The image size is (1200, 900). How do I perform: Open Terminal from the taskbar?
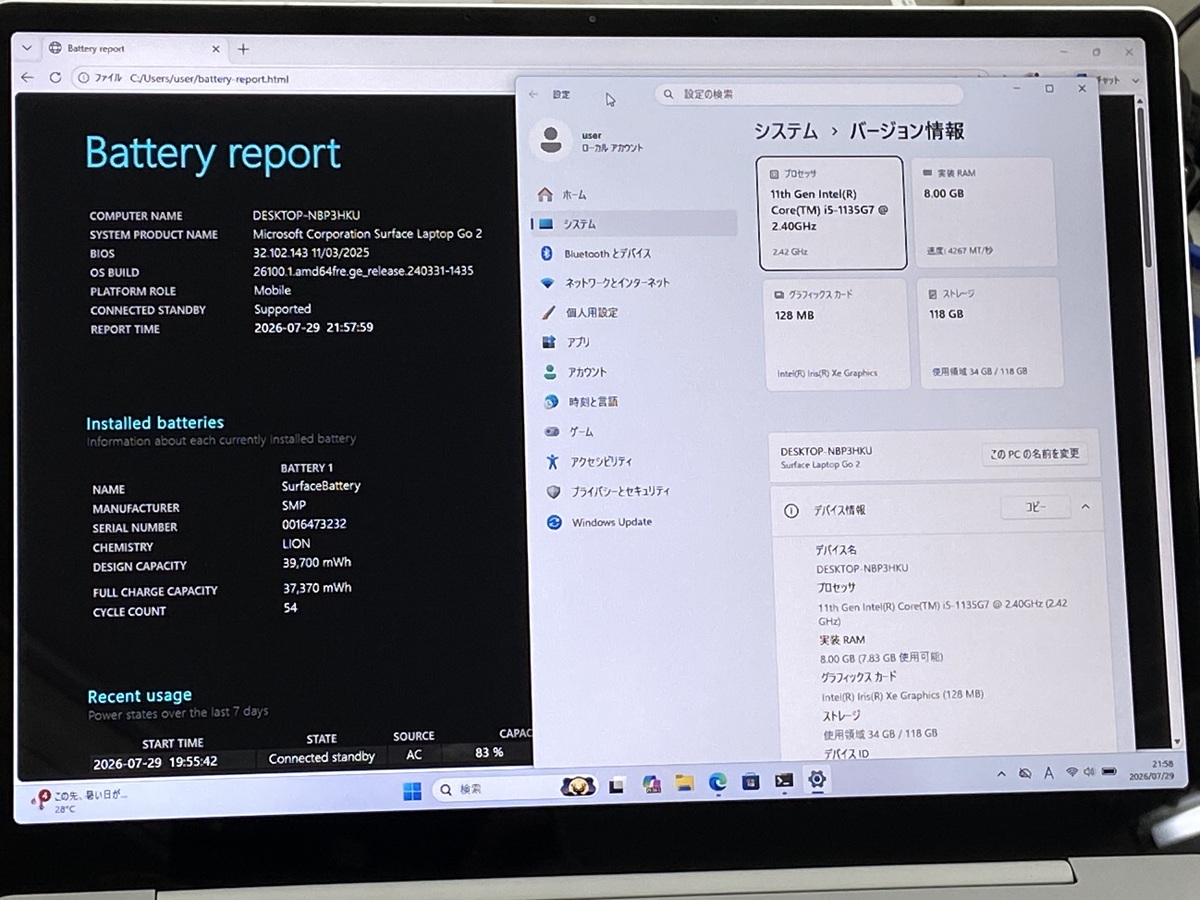click(784, 780)
